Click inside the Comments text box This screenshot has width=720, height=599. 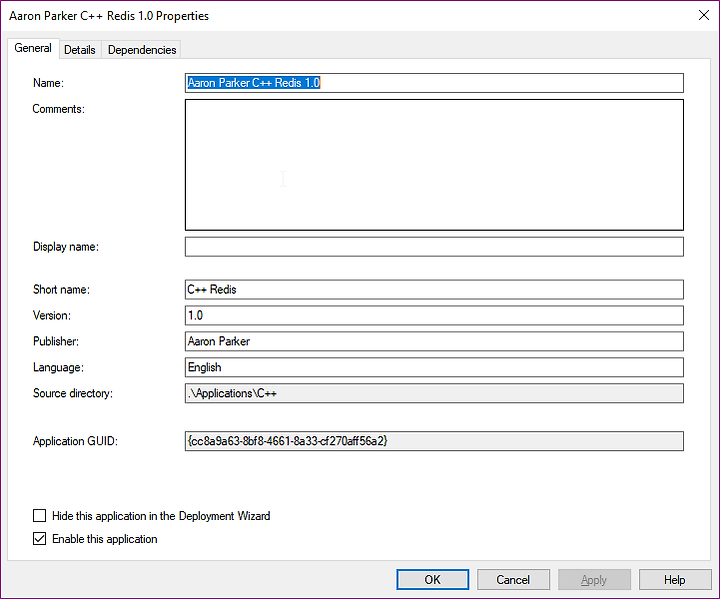point(434,165)
